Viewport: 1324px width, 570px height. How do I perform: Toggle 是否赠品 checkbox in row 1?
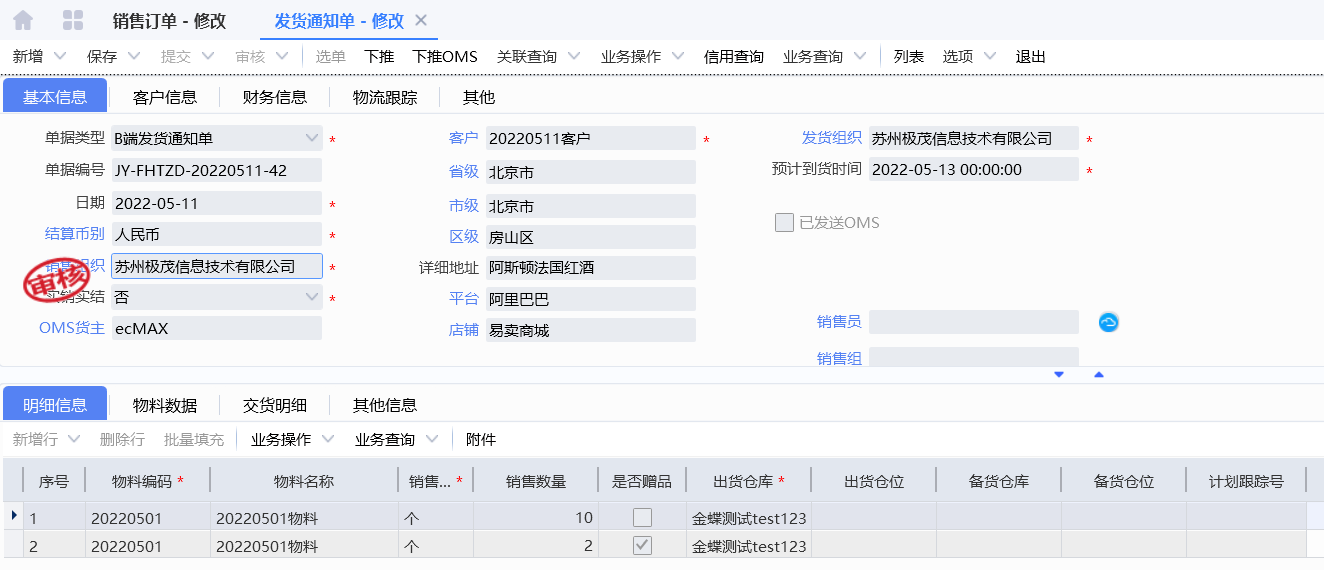(x=642, y=517)
